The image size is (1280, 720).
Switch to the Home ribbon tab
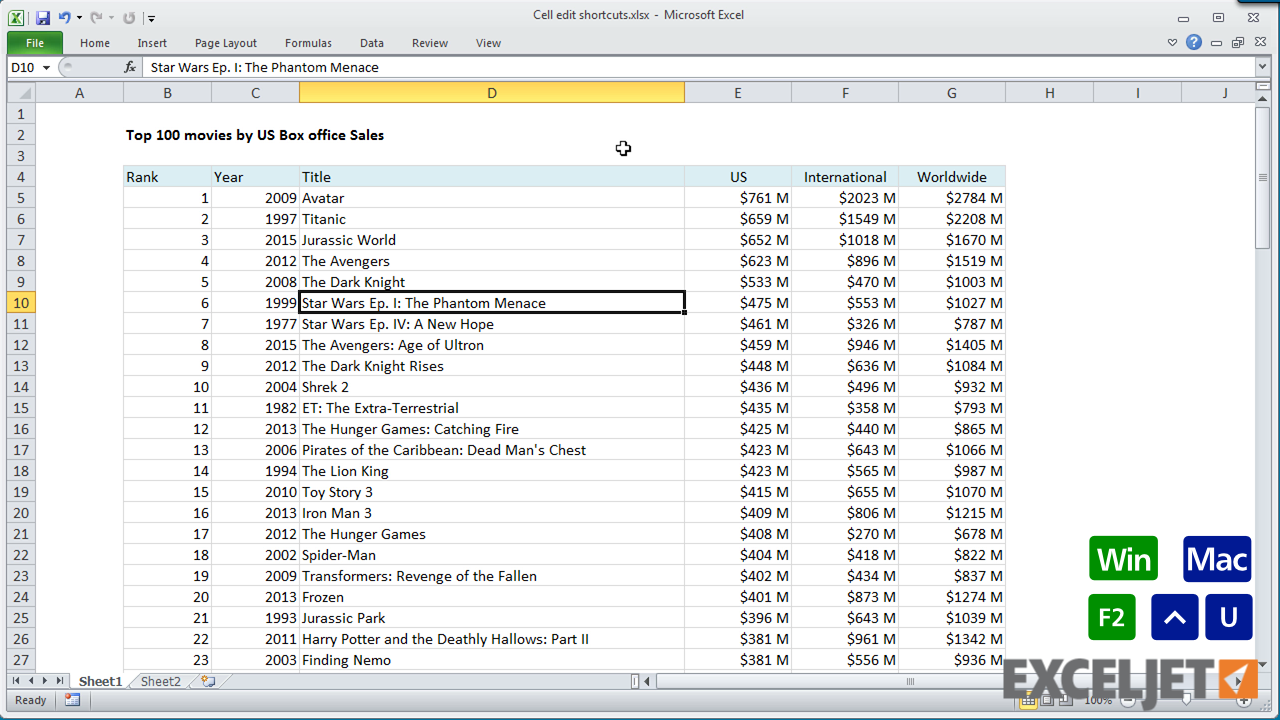95,43
